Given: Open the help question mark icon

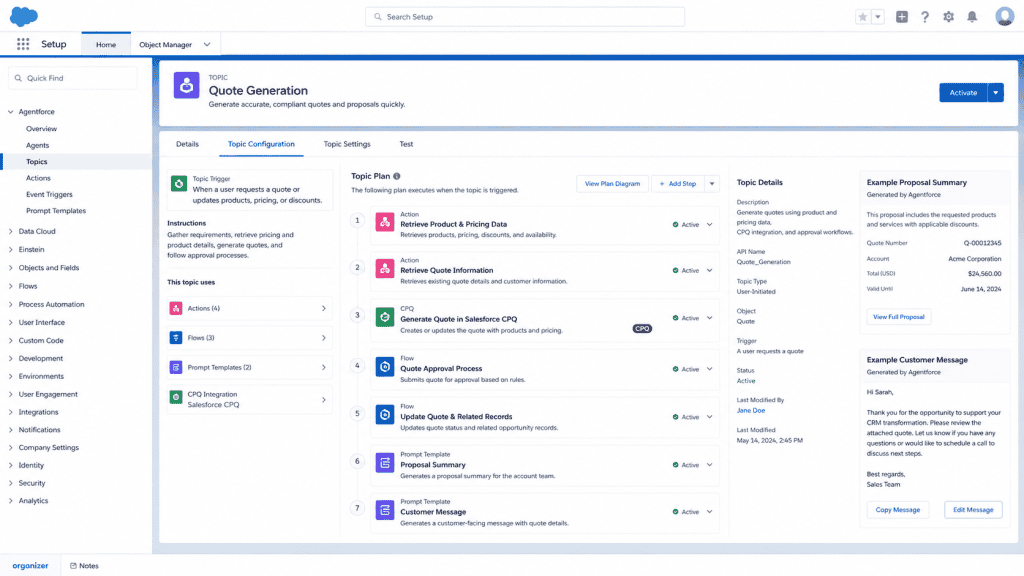Looking at the screenshot, I should pos(925,17).
